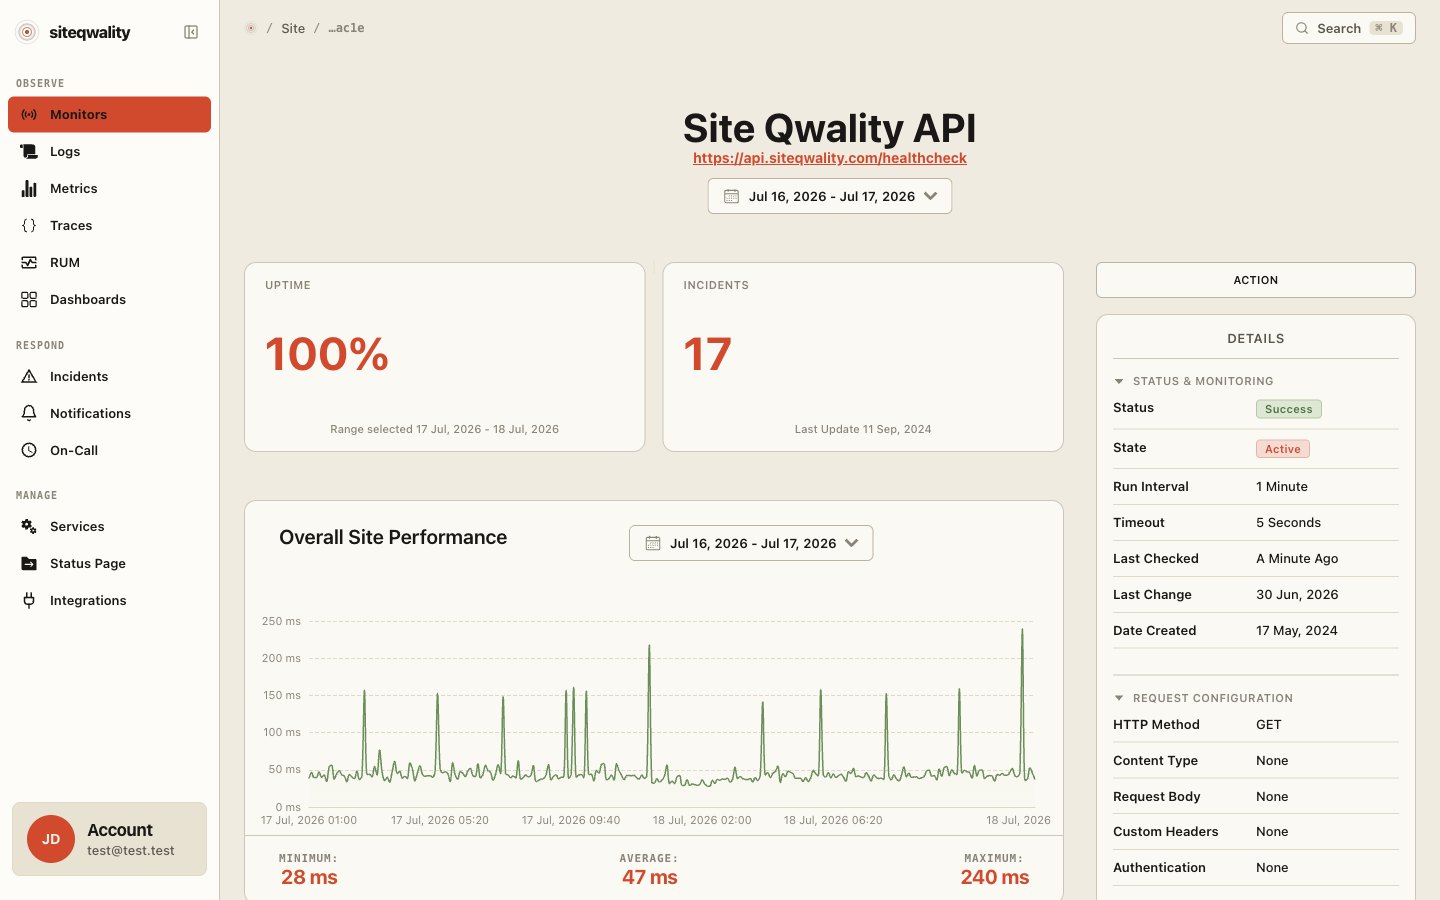Click the Last Change 30 Jun, 2026 value
The width and height of the screenshot is (1440, 900).
click(1297, 595)
